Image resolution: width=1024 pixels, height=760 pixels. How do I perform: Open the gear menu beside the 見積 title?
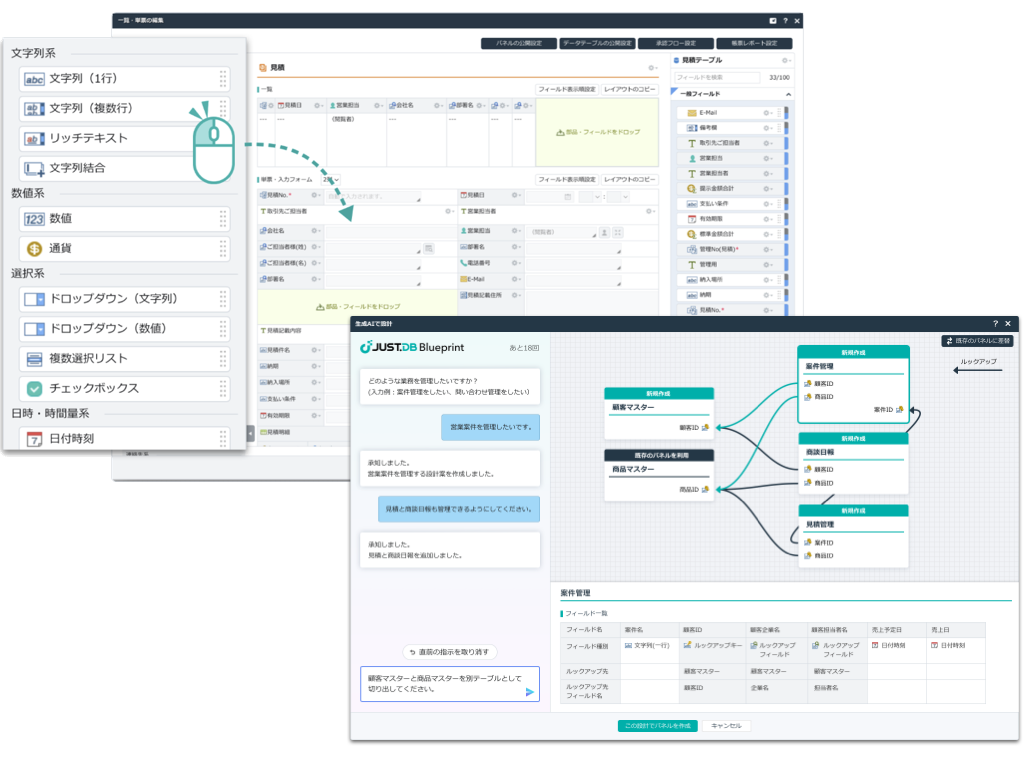pyautogui.click(x=652, y=68)
